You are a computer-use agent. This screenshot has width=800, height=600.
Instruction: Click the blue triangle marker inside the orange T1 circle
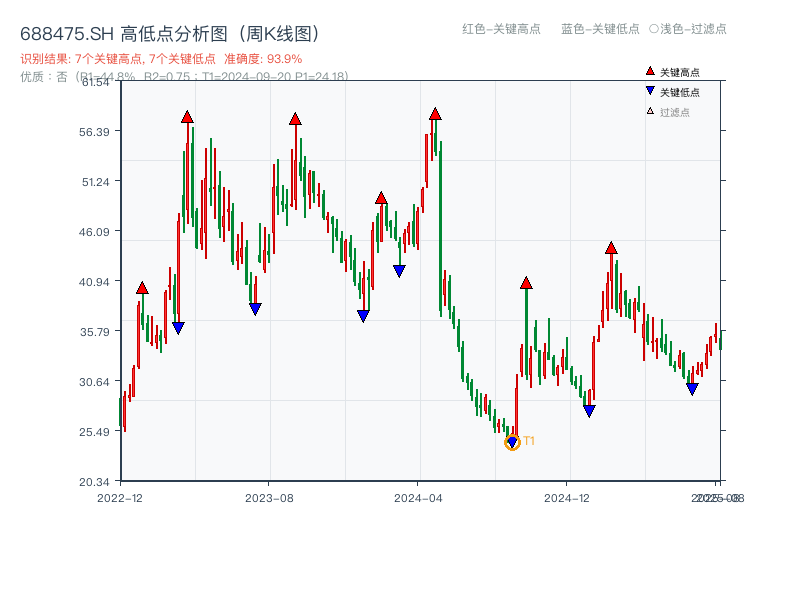tap(512, 440)
